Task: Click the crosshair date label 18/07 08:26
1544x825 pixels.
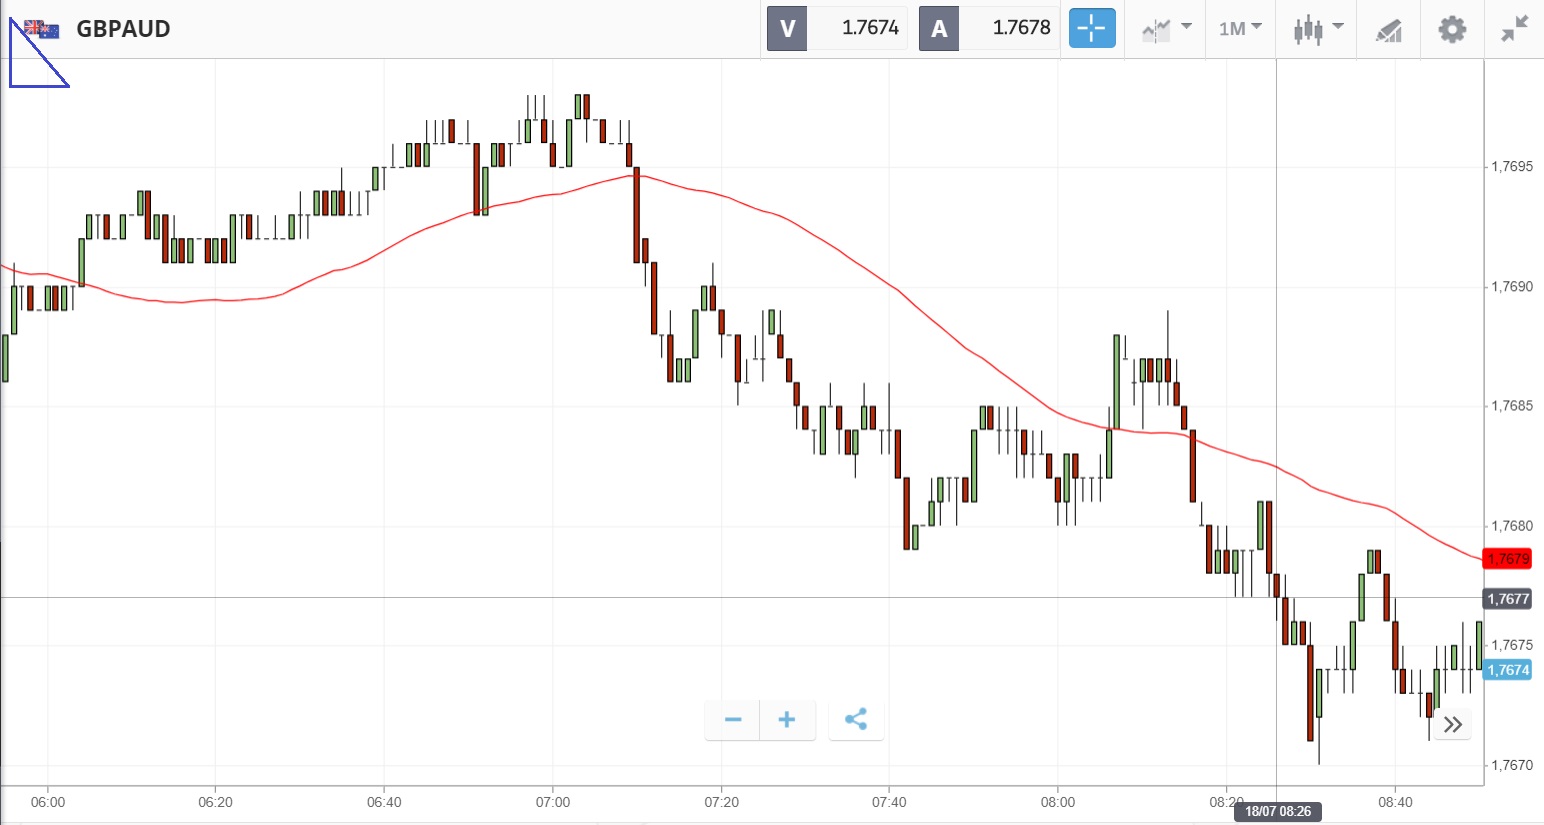Action: [x=1277, y=811]
